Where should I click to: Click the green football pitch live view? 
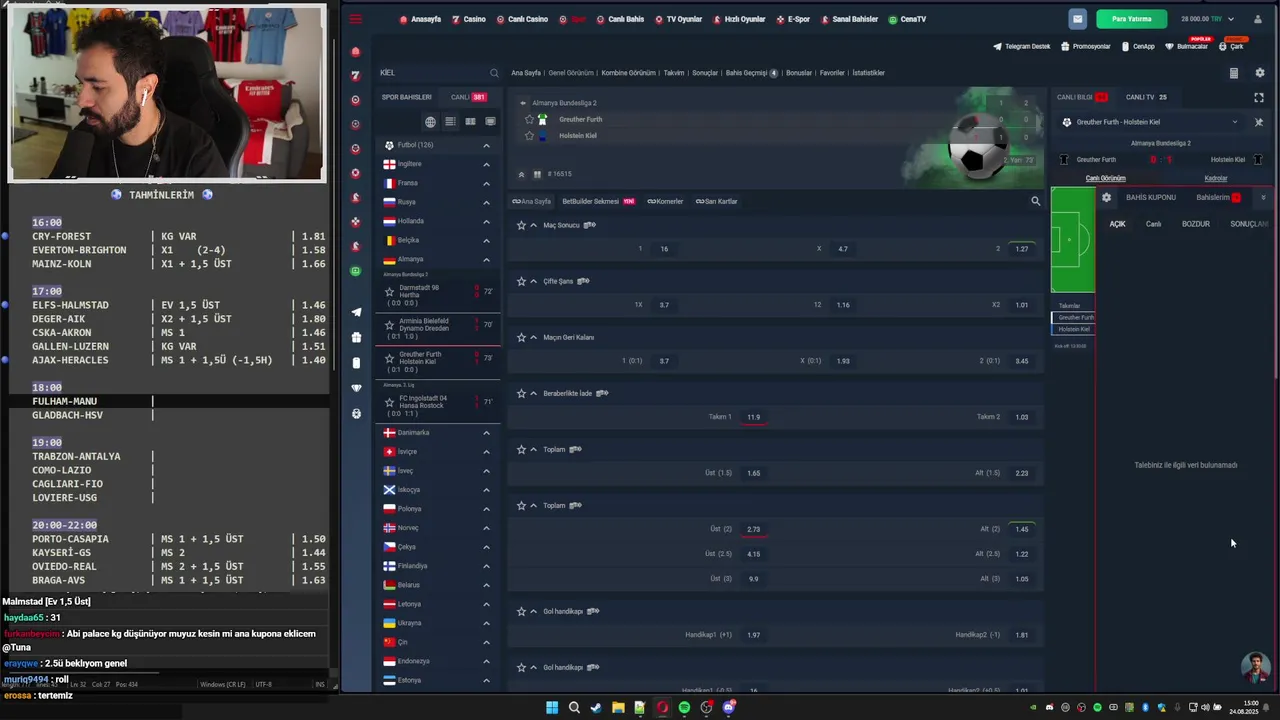coord(1073,240)
